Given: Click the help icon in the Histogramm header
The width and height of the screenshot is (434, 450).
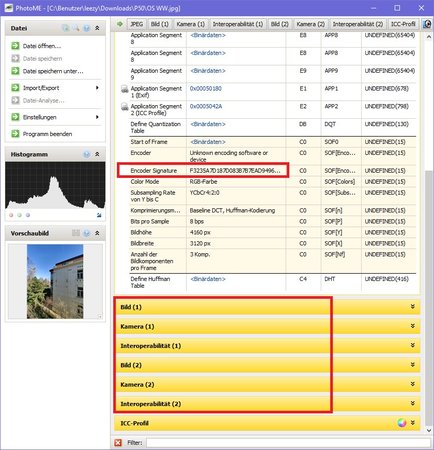Looking at the screenshot, I should [87, 154].
